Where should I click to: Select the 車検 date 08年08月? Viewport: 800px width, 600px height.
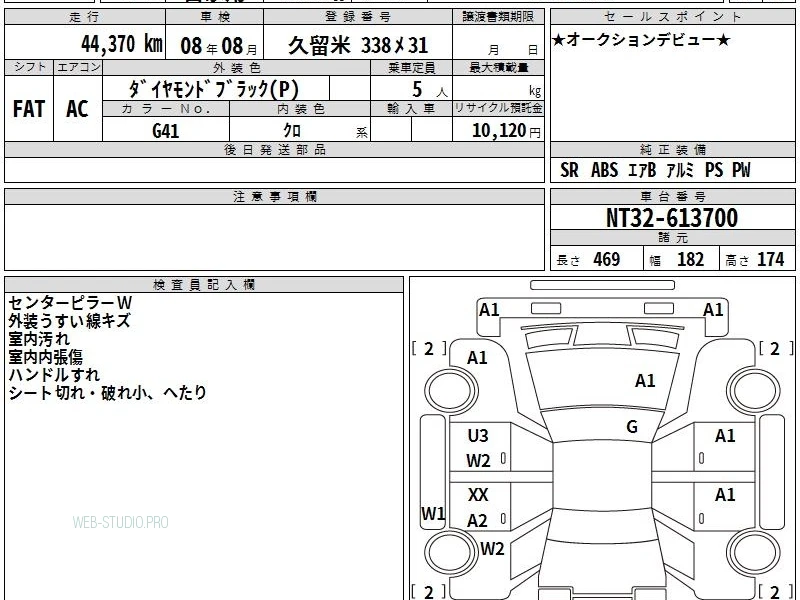click(x=219, y=46)
